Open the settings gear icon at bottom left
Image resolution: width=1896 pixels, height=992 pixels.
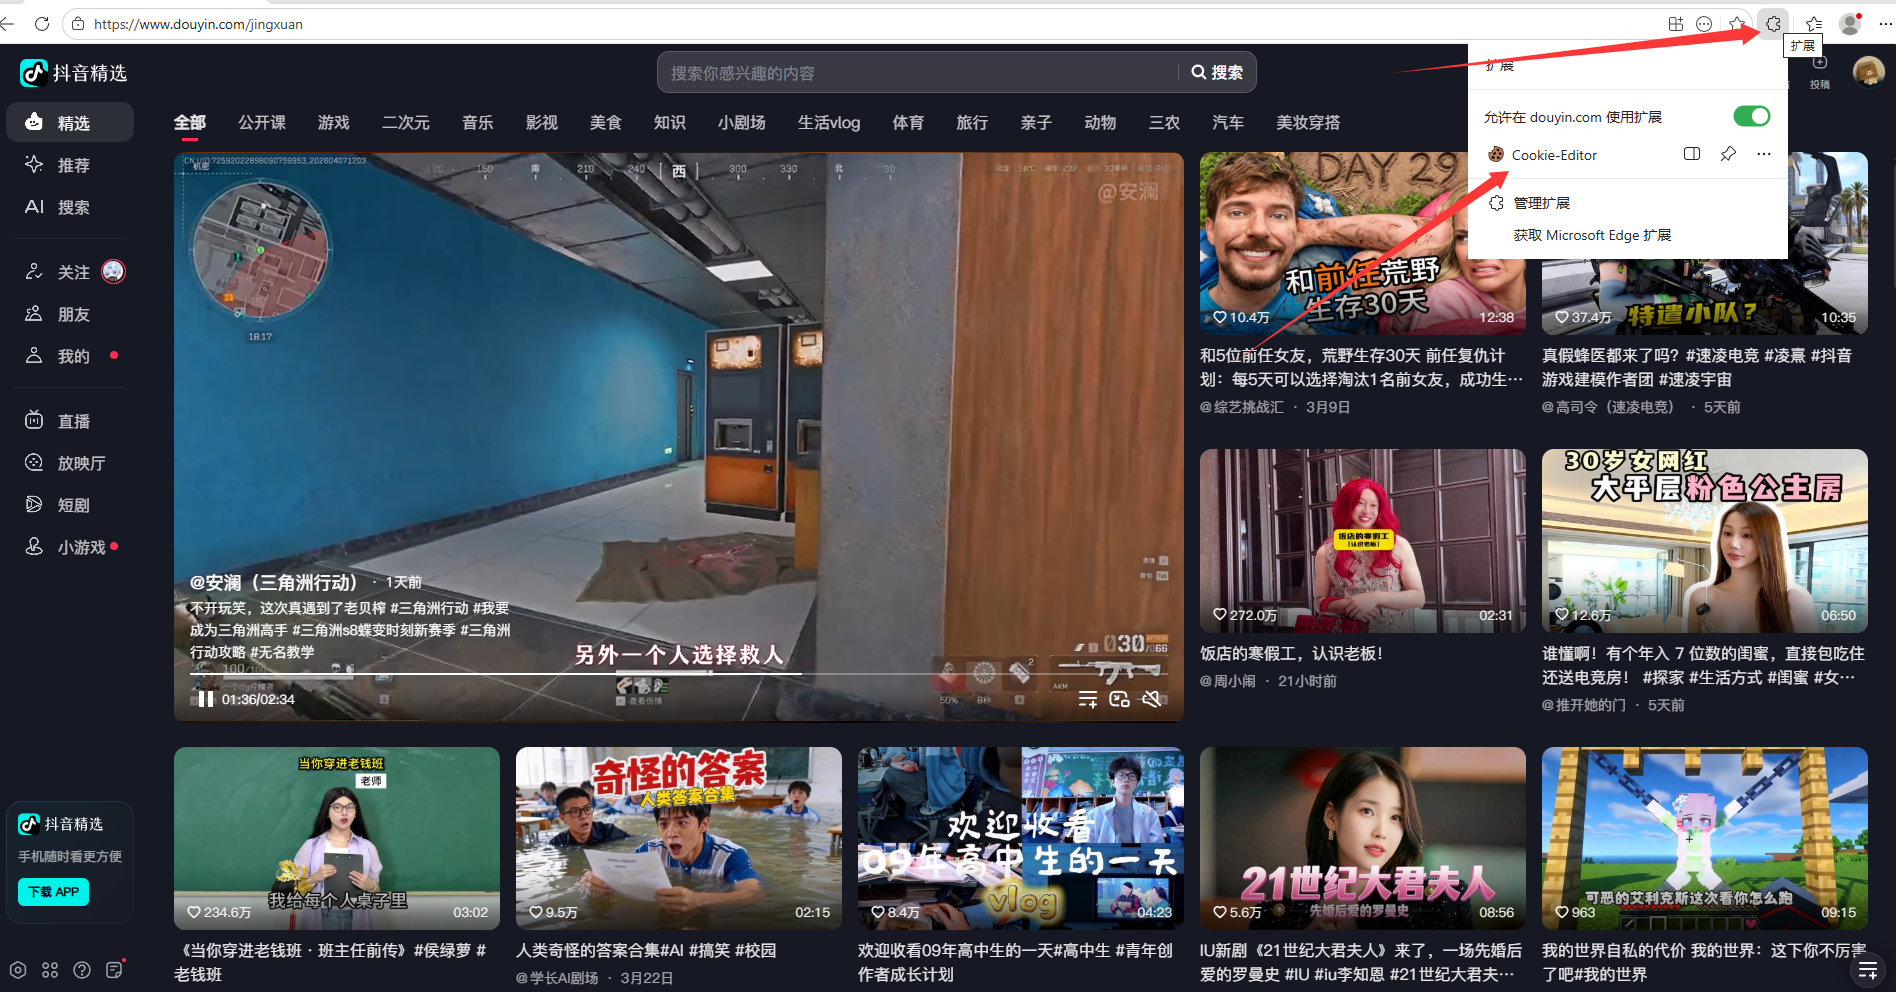[x=17, y=970]
